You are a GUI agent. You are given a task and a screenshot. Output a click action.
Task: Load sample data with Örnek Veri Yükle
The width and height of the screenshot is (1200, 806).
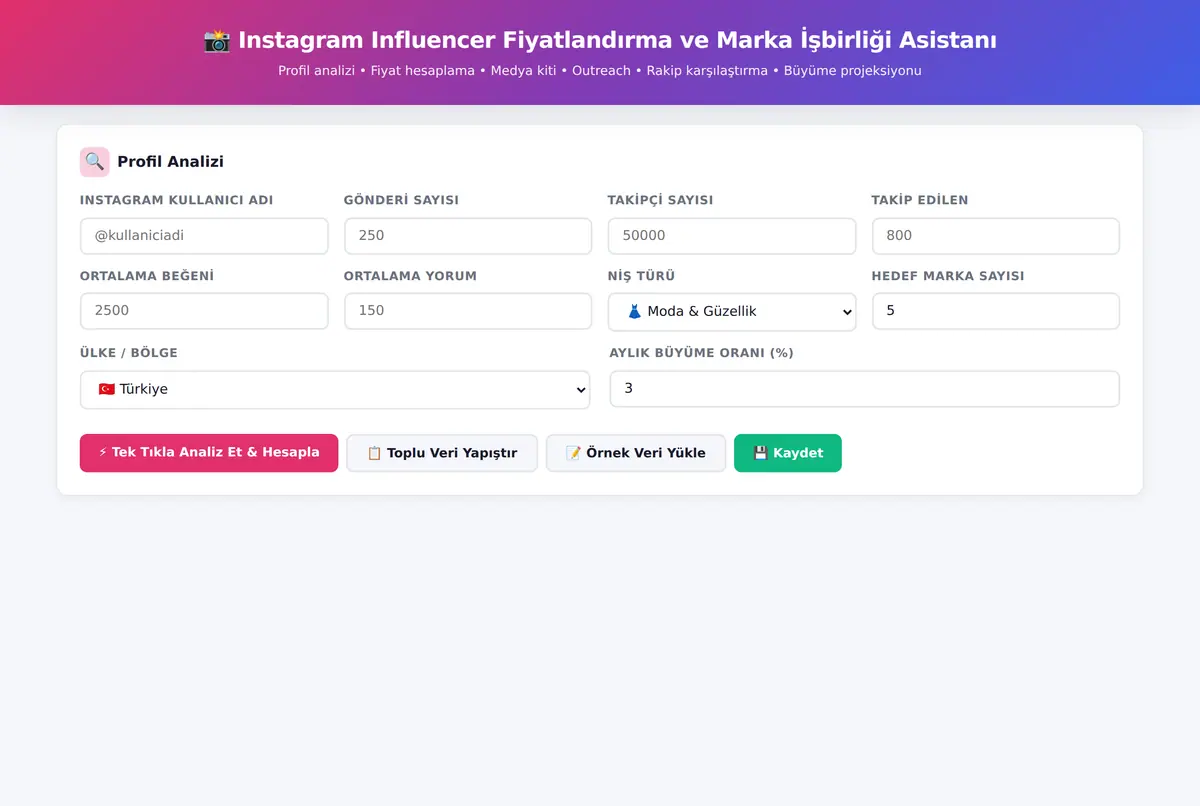636,453
